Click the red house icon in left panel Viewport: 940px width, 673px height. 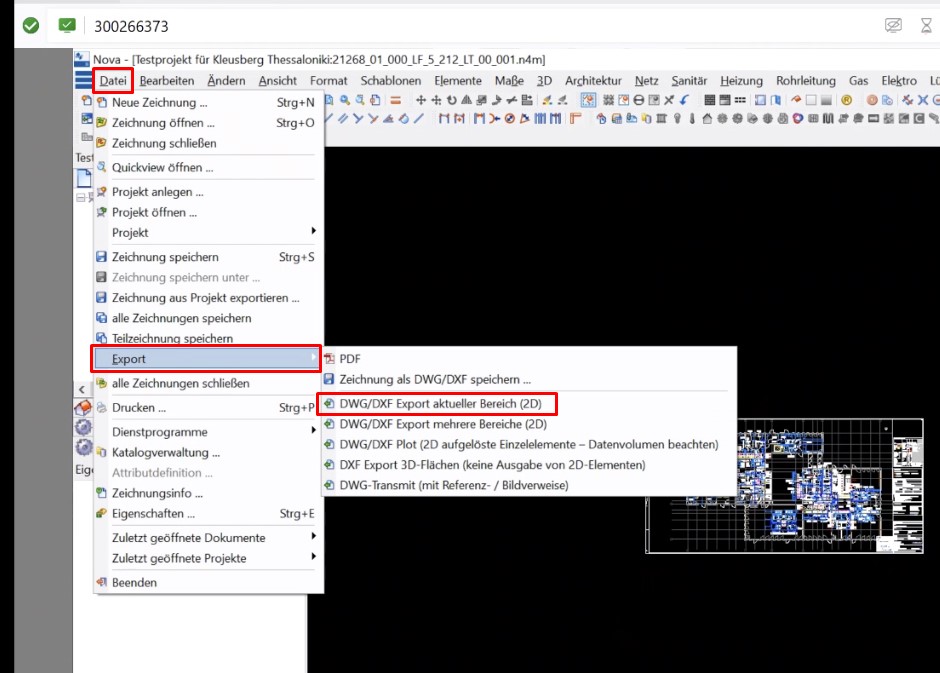(83, 408)
